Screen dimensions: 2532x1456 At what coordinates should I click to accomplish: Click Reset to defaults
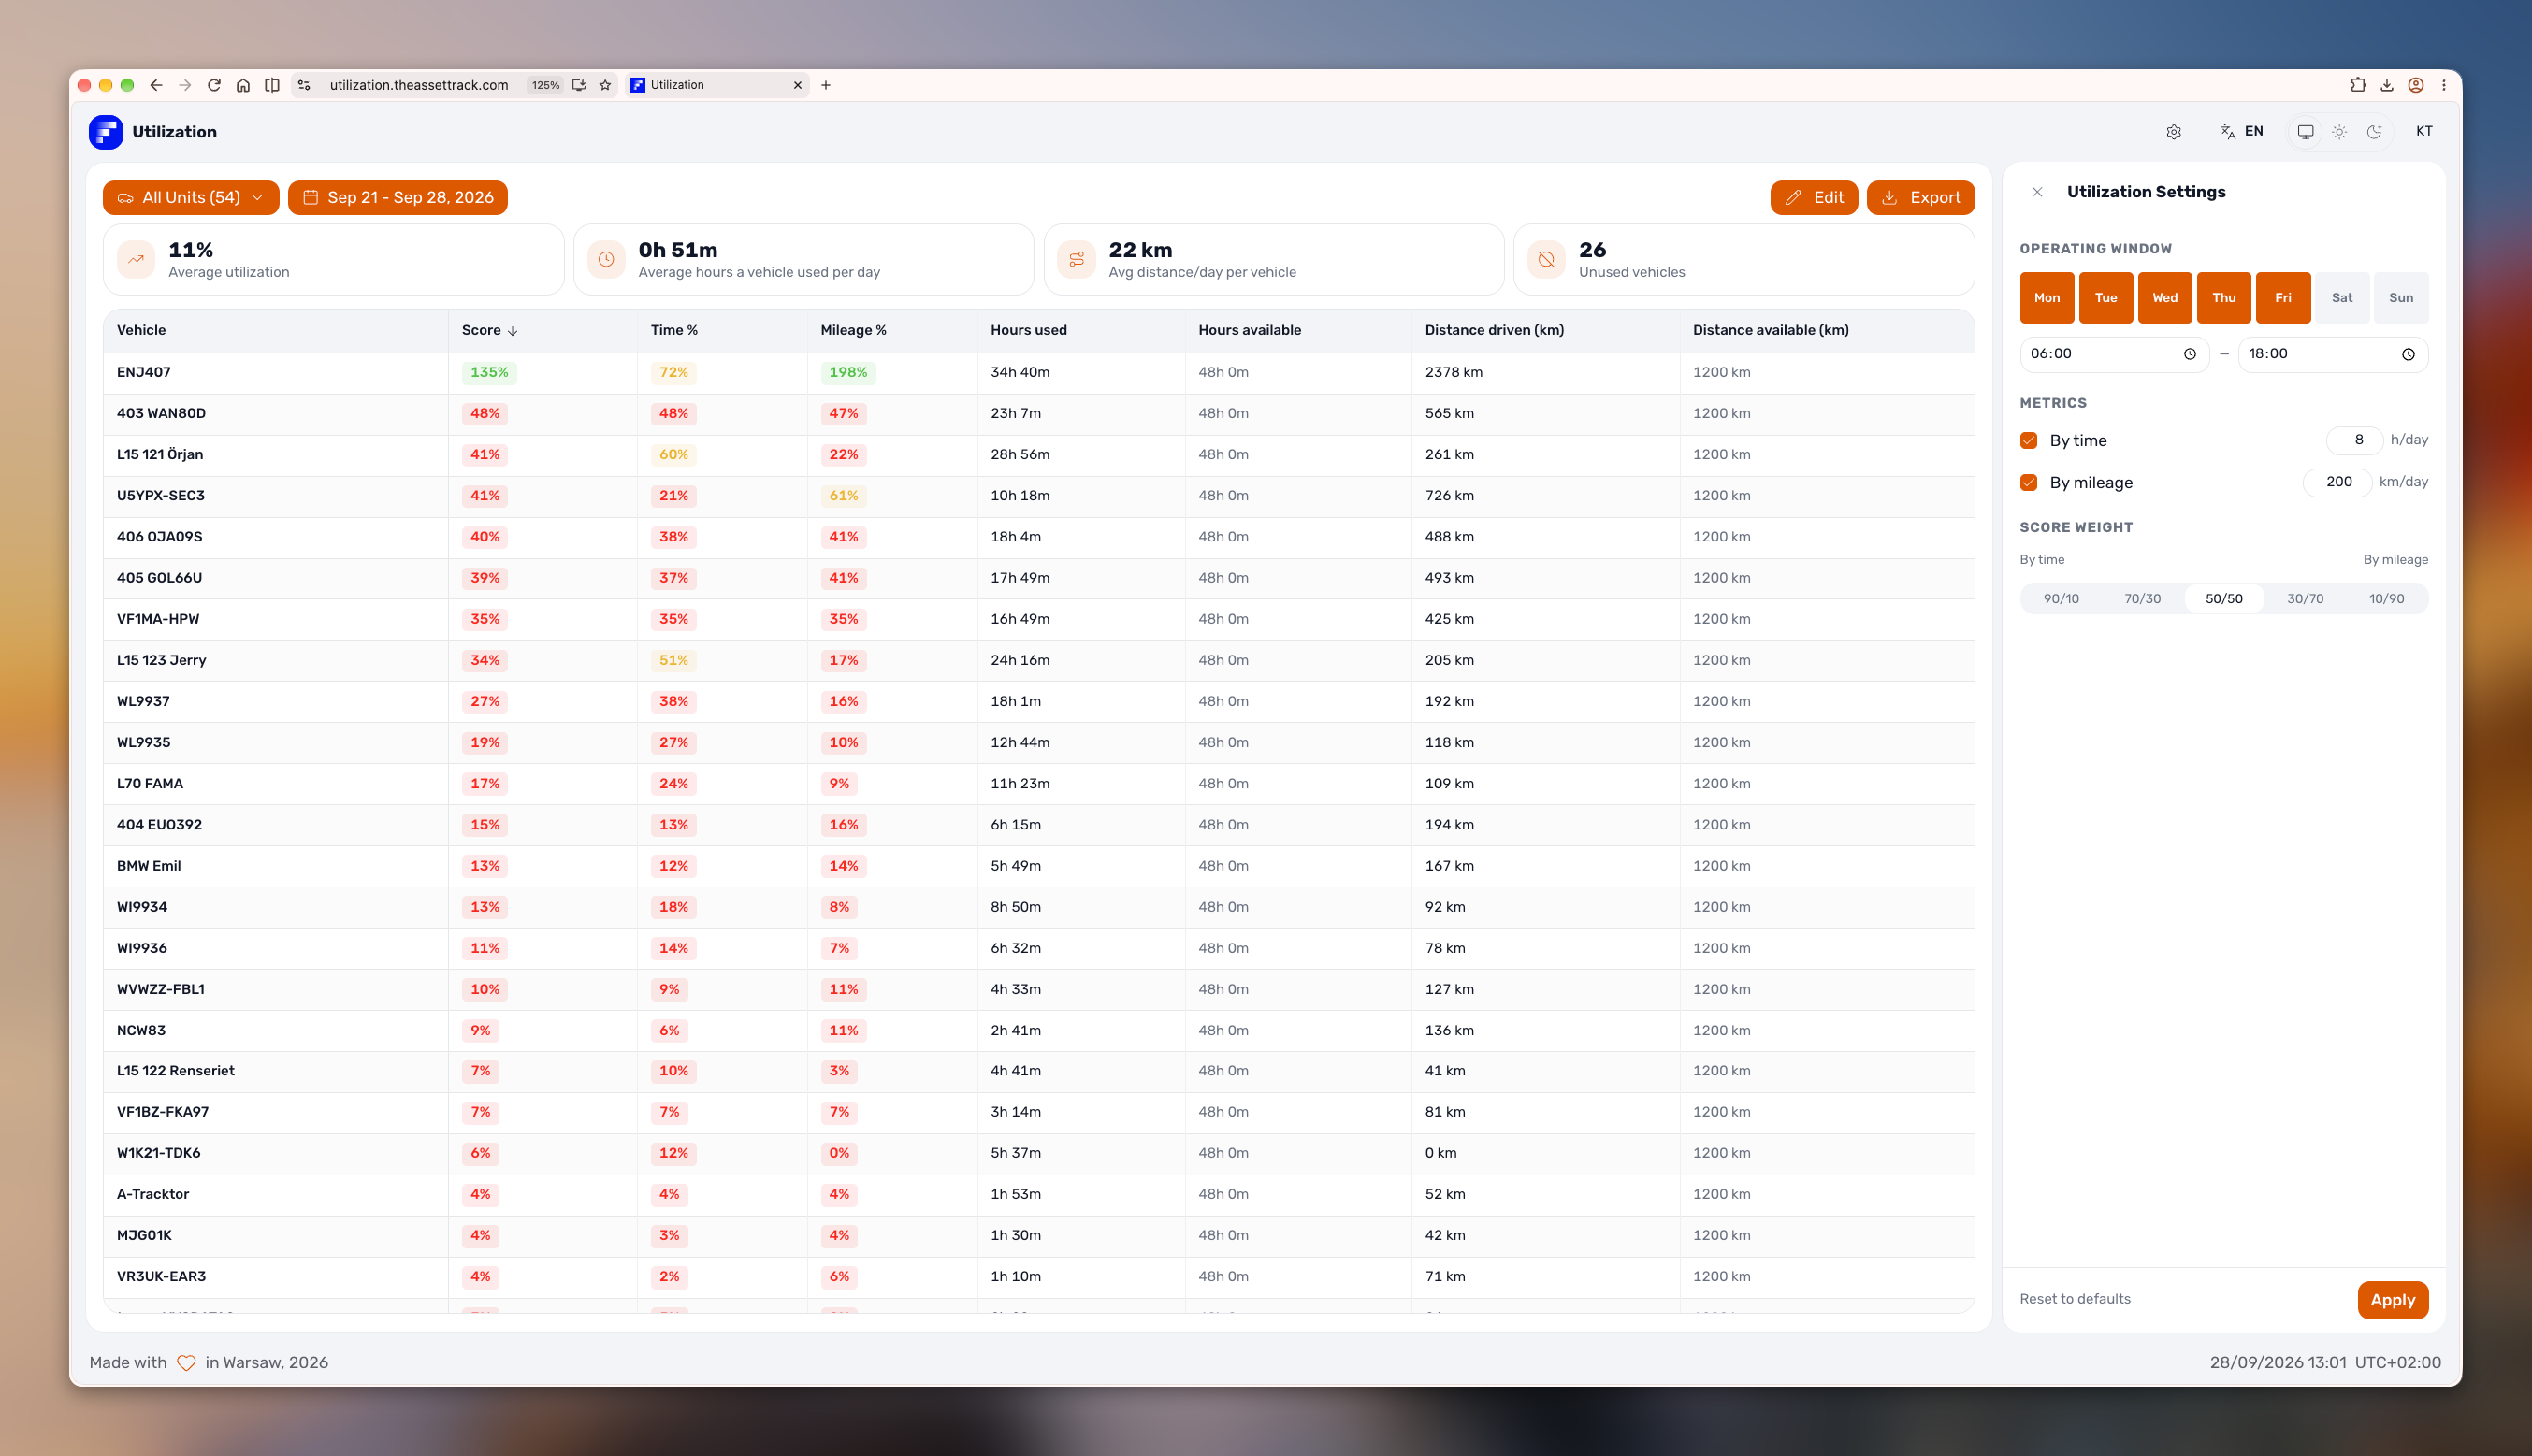tap(2075, 1299)
